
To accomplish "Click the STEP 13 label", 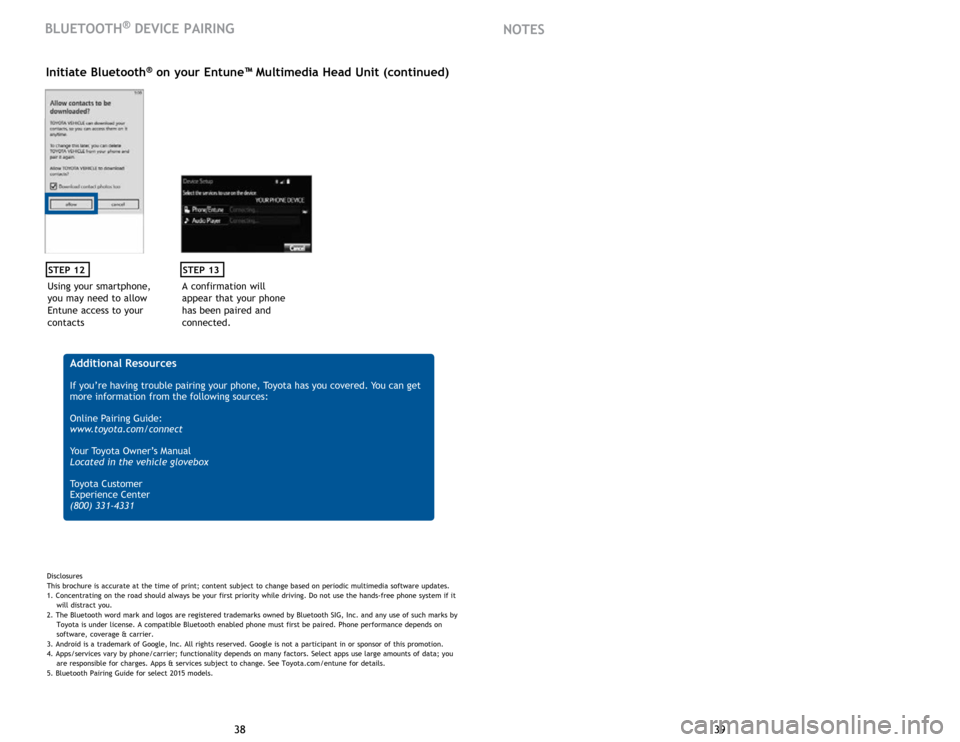I will click(x=202, y=269).
